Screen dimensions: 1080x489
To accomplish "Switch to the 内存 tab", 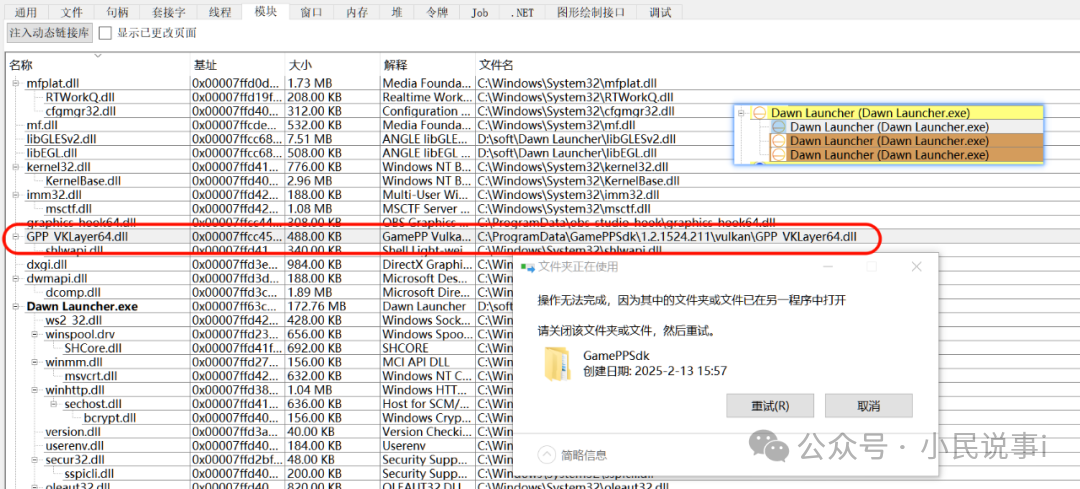I will pos(357,12).
